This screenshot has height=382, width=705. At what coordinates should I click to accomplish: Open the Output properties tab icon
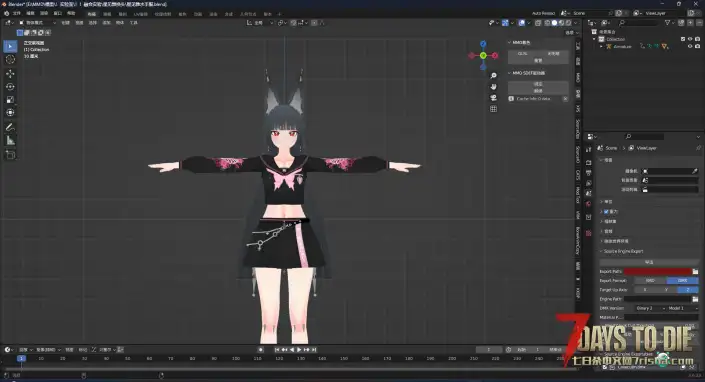tap(589, 173)
